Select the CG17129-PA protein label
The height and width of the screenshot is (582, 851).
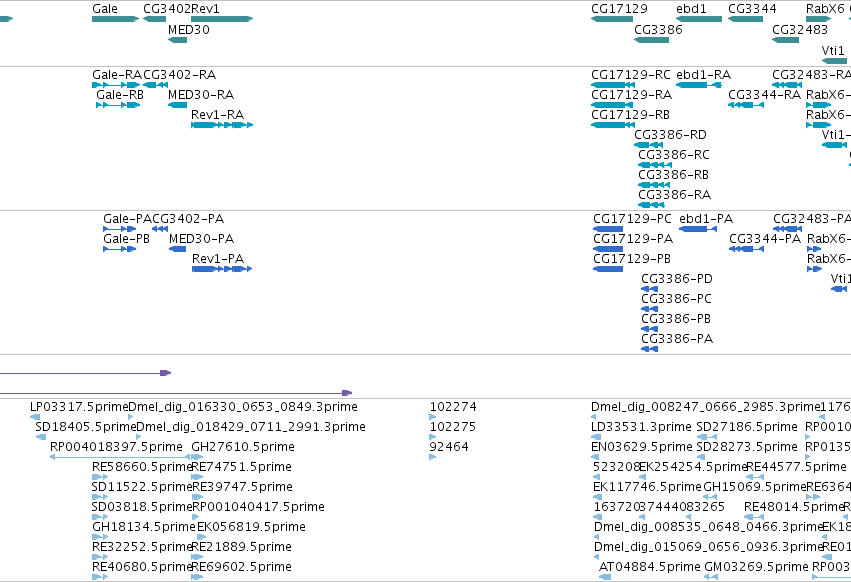633,239
